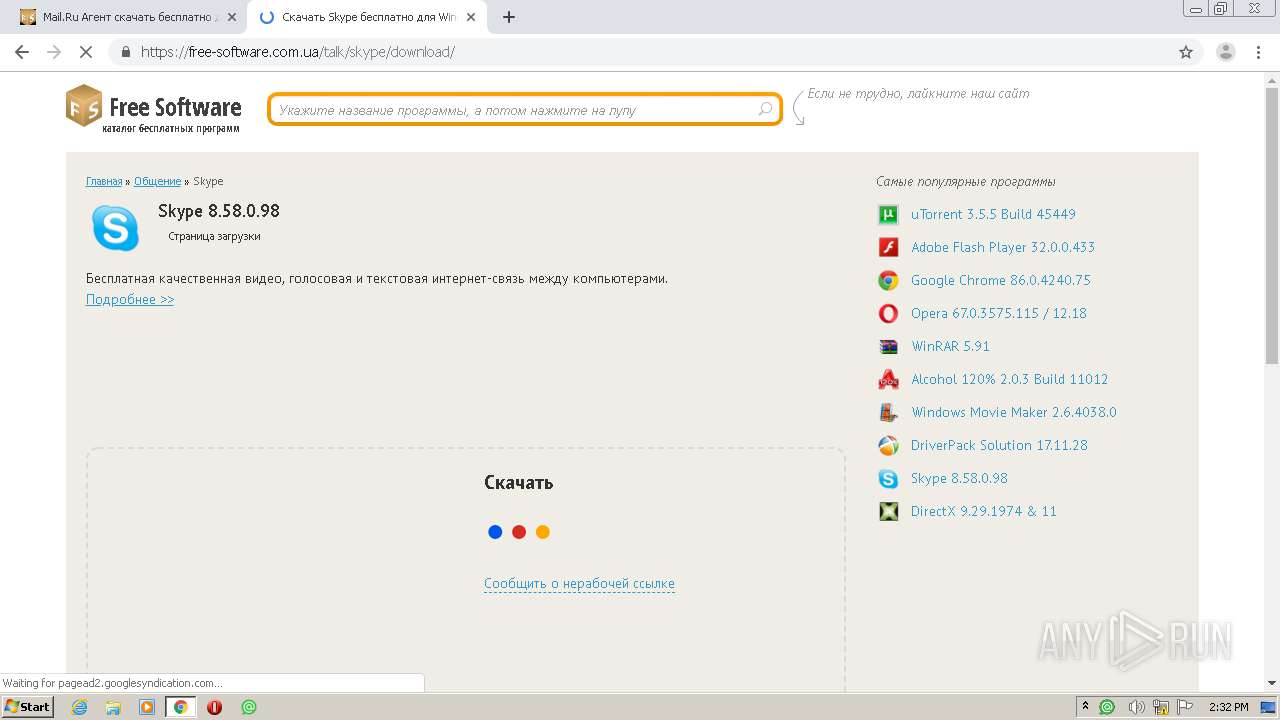
Task: Click the DriverPack Solution icon
Action: [x=888, y=445]
